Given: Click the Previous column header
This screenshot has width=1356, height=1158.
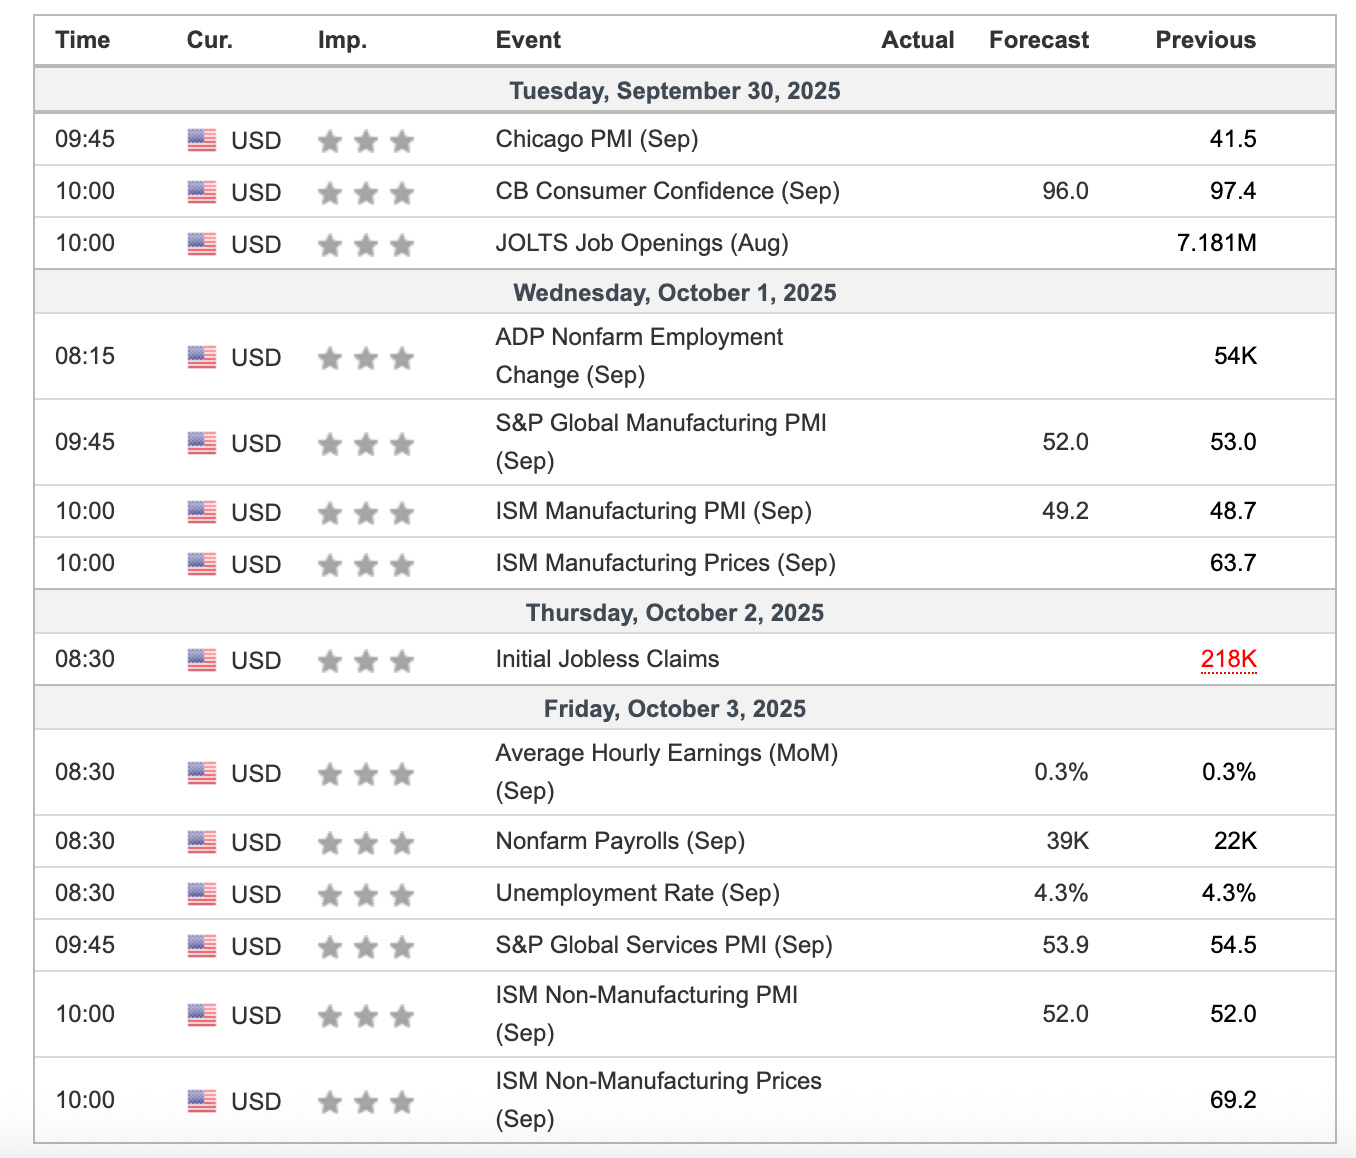Looking at the screenshot, I should 1206,40.
